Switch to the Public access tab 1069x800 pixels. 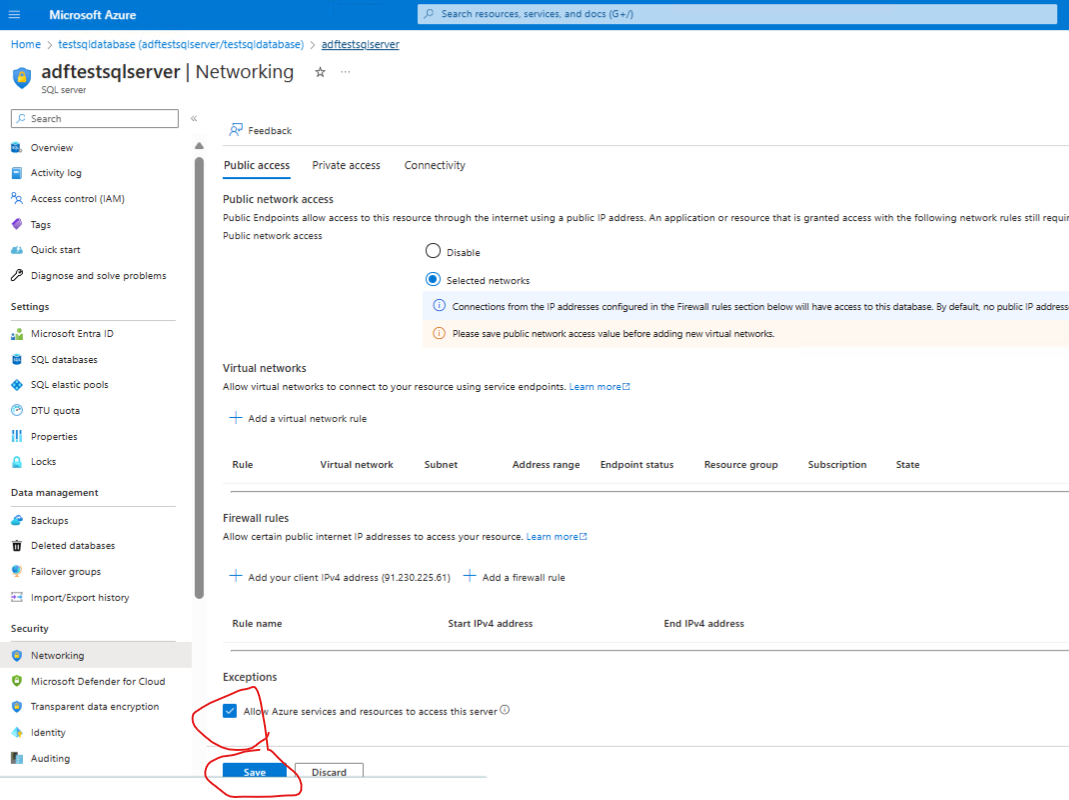coord(257,166)
